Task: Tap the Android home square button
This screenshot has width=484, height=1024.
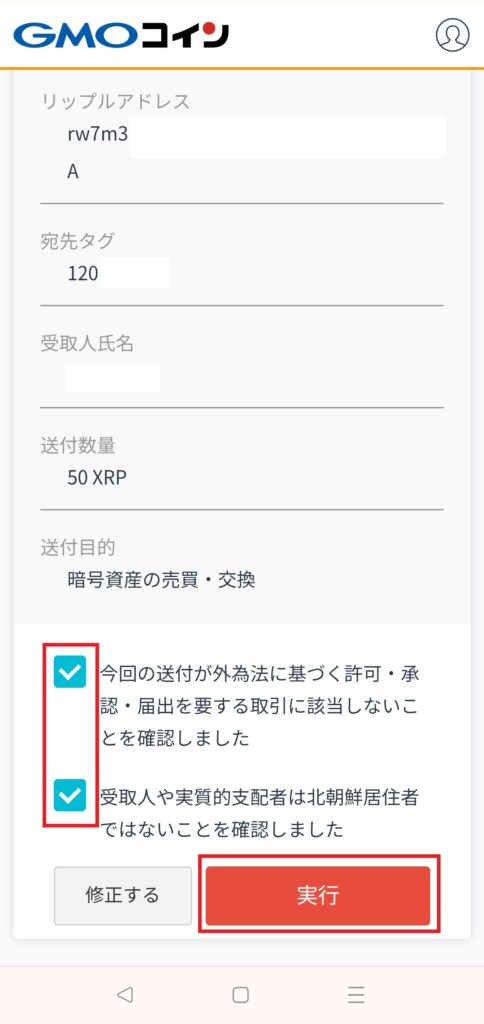Action: click(240, 994)
